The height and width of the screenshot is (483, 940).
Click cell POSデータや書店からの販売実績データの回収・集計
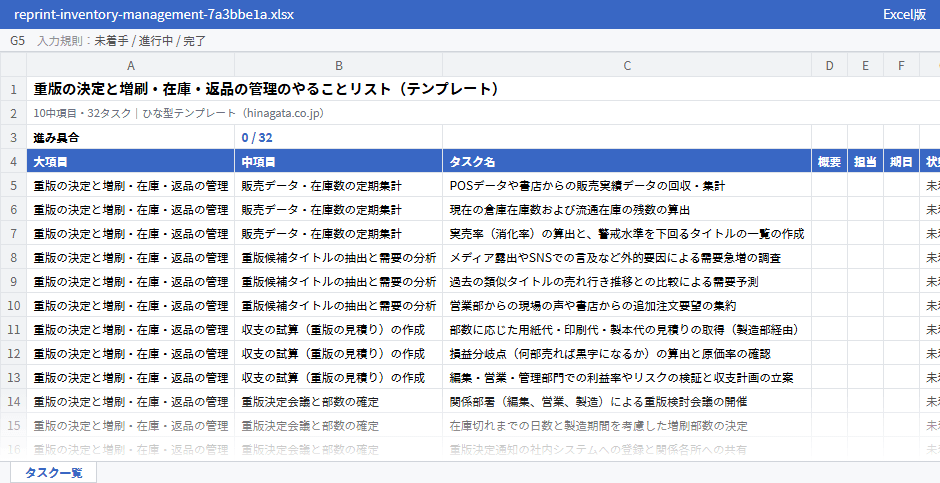point(627,185)
